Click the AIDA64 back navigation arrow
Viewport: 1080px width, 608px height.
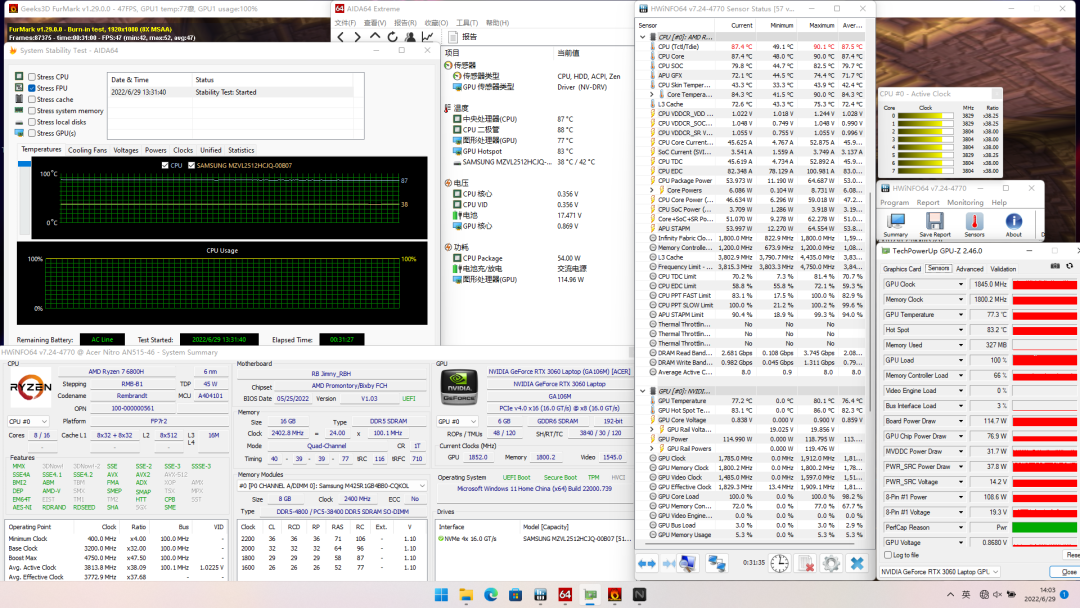point(342,37)
